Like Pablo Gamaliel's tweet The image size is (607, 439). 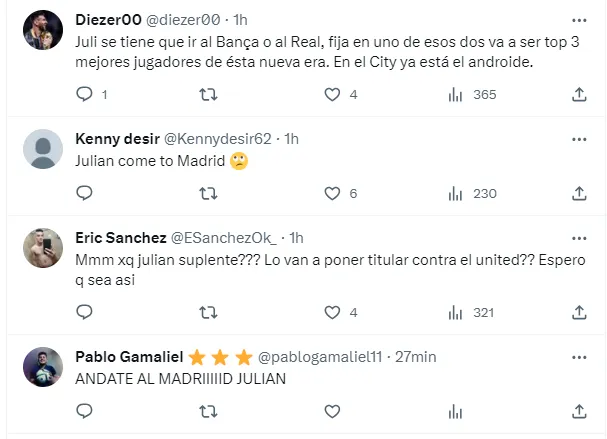pyautogui.click(x=332, y=410)
